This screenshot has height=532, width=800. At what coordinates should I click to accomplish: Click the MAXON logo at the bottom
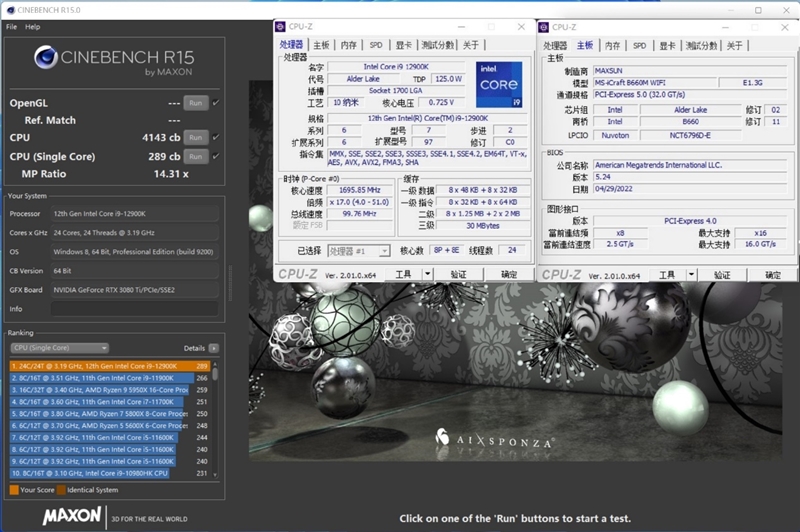(72, 516)
